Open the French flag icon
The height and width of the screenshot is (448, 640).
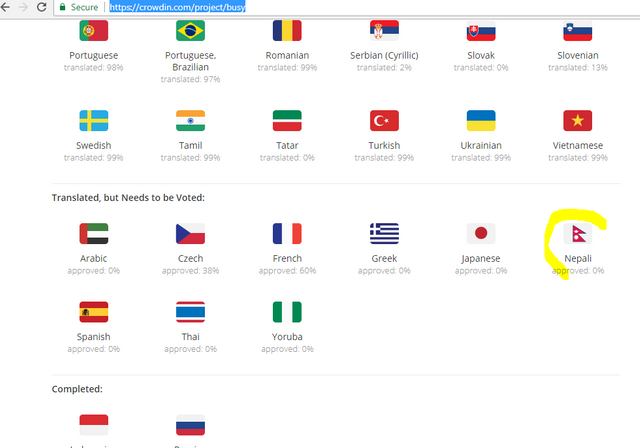[287, 233]
